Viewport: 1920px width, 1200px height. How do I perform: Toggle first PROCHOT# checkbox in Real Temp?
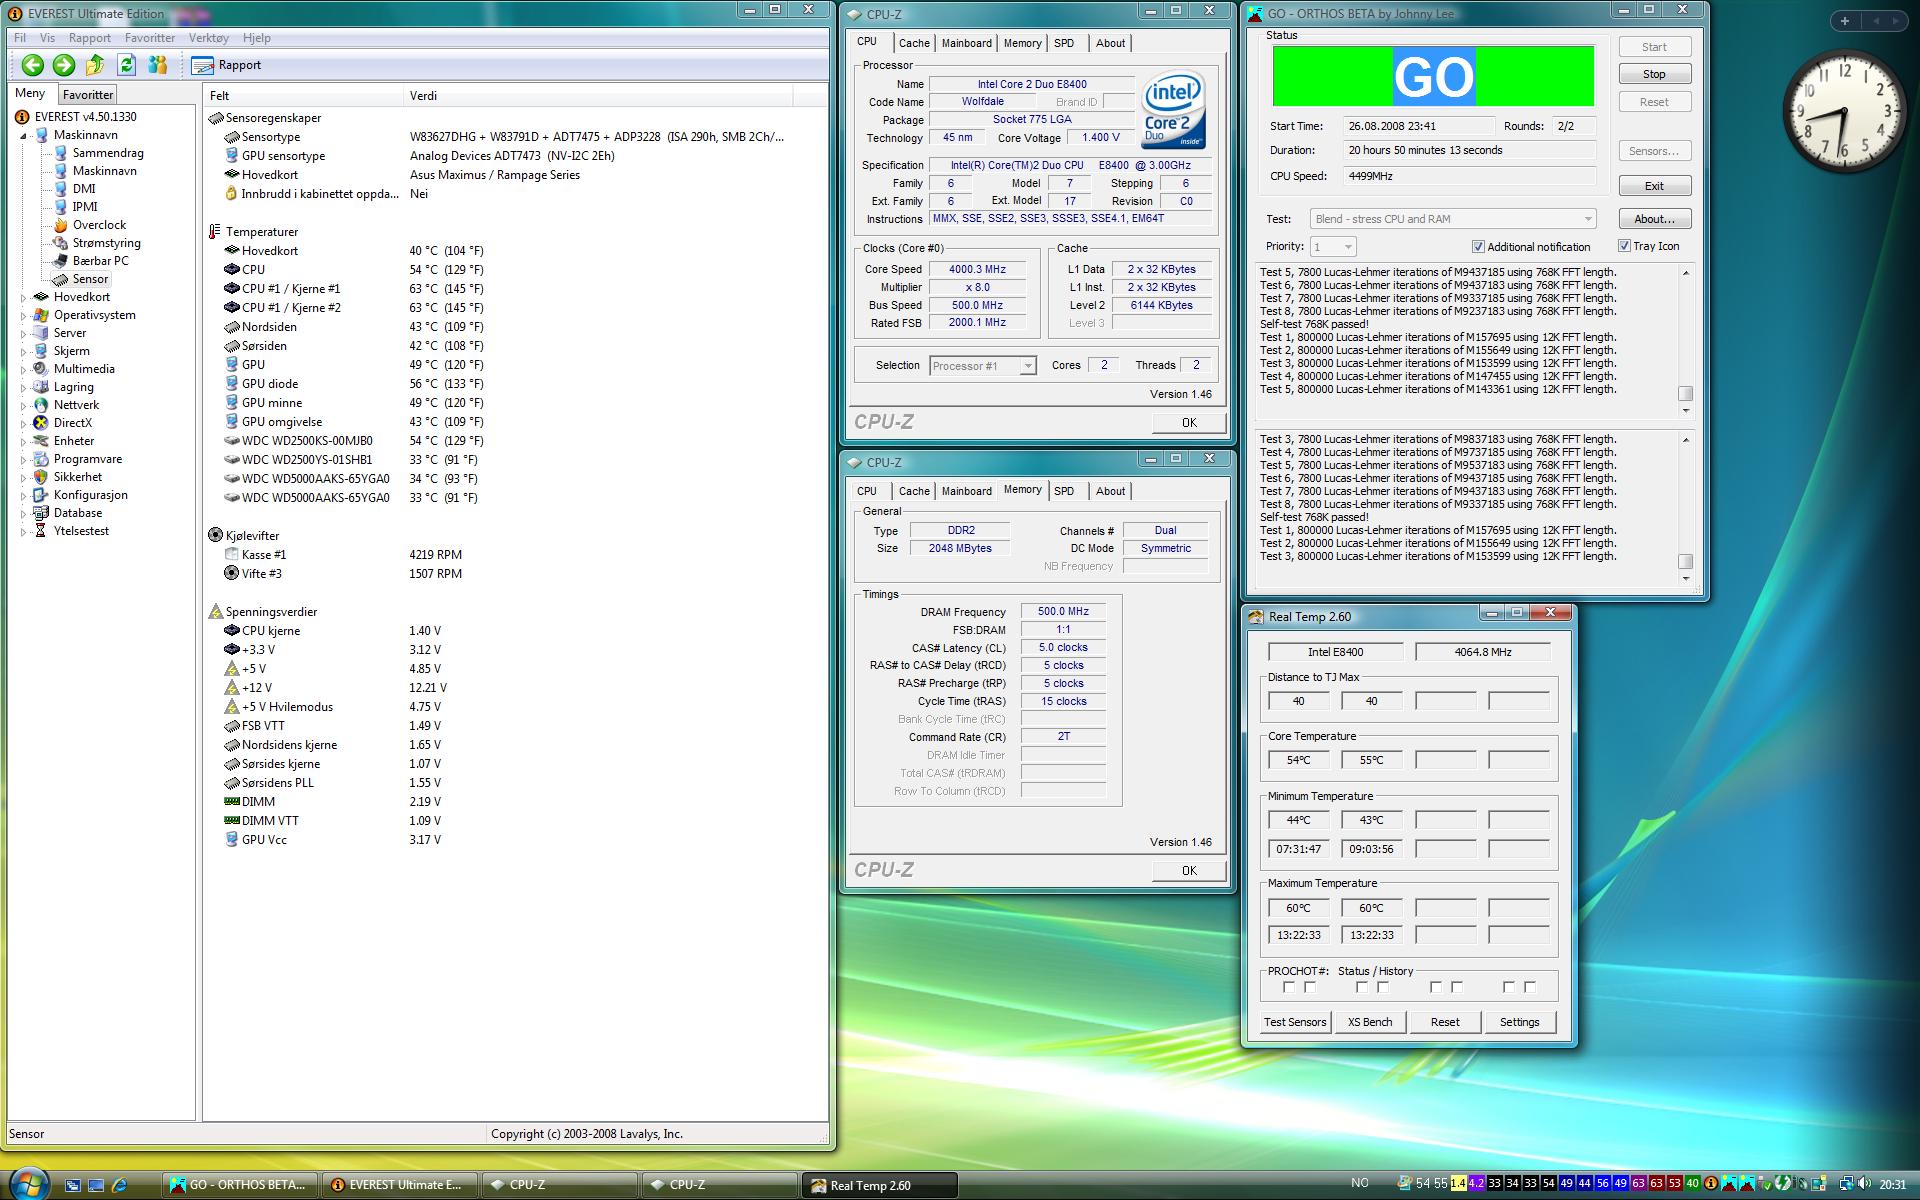click(1289, 987)
